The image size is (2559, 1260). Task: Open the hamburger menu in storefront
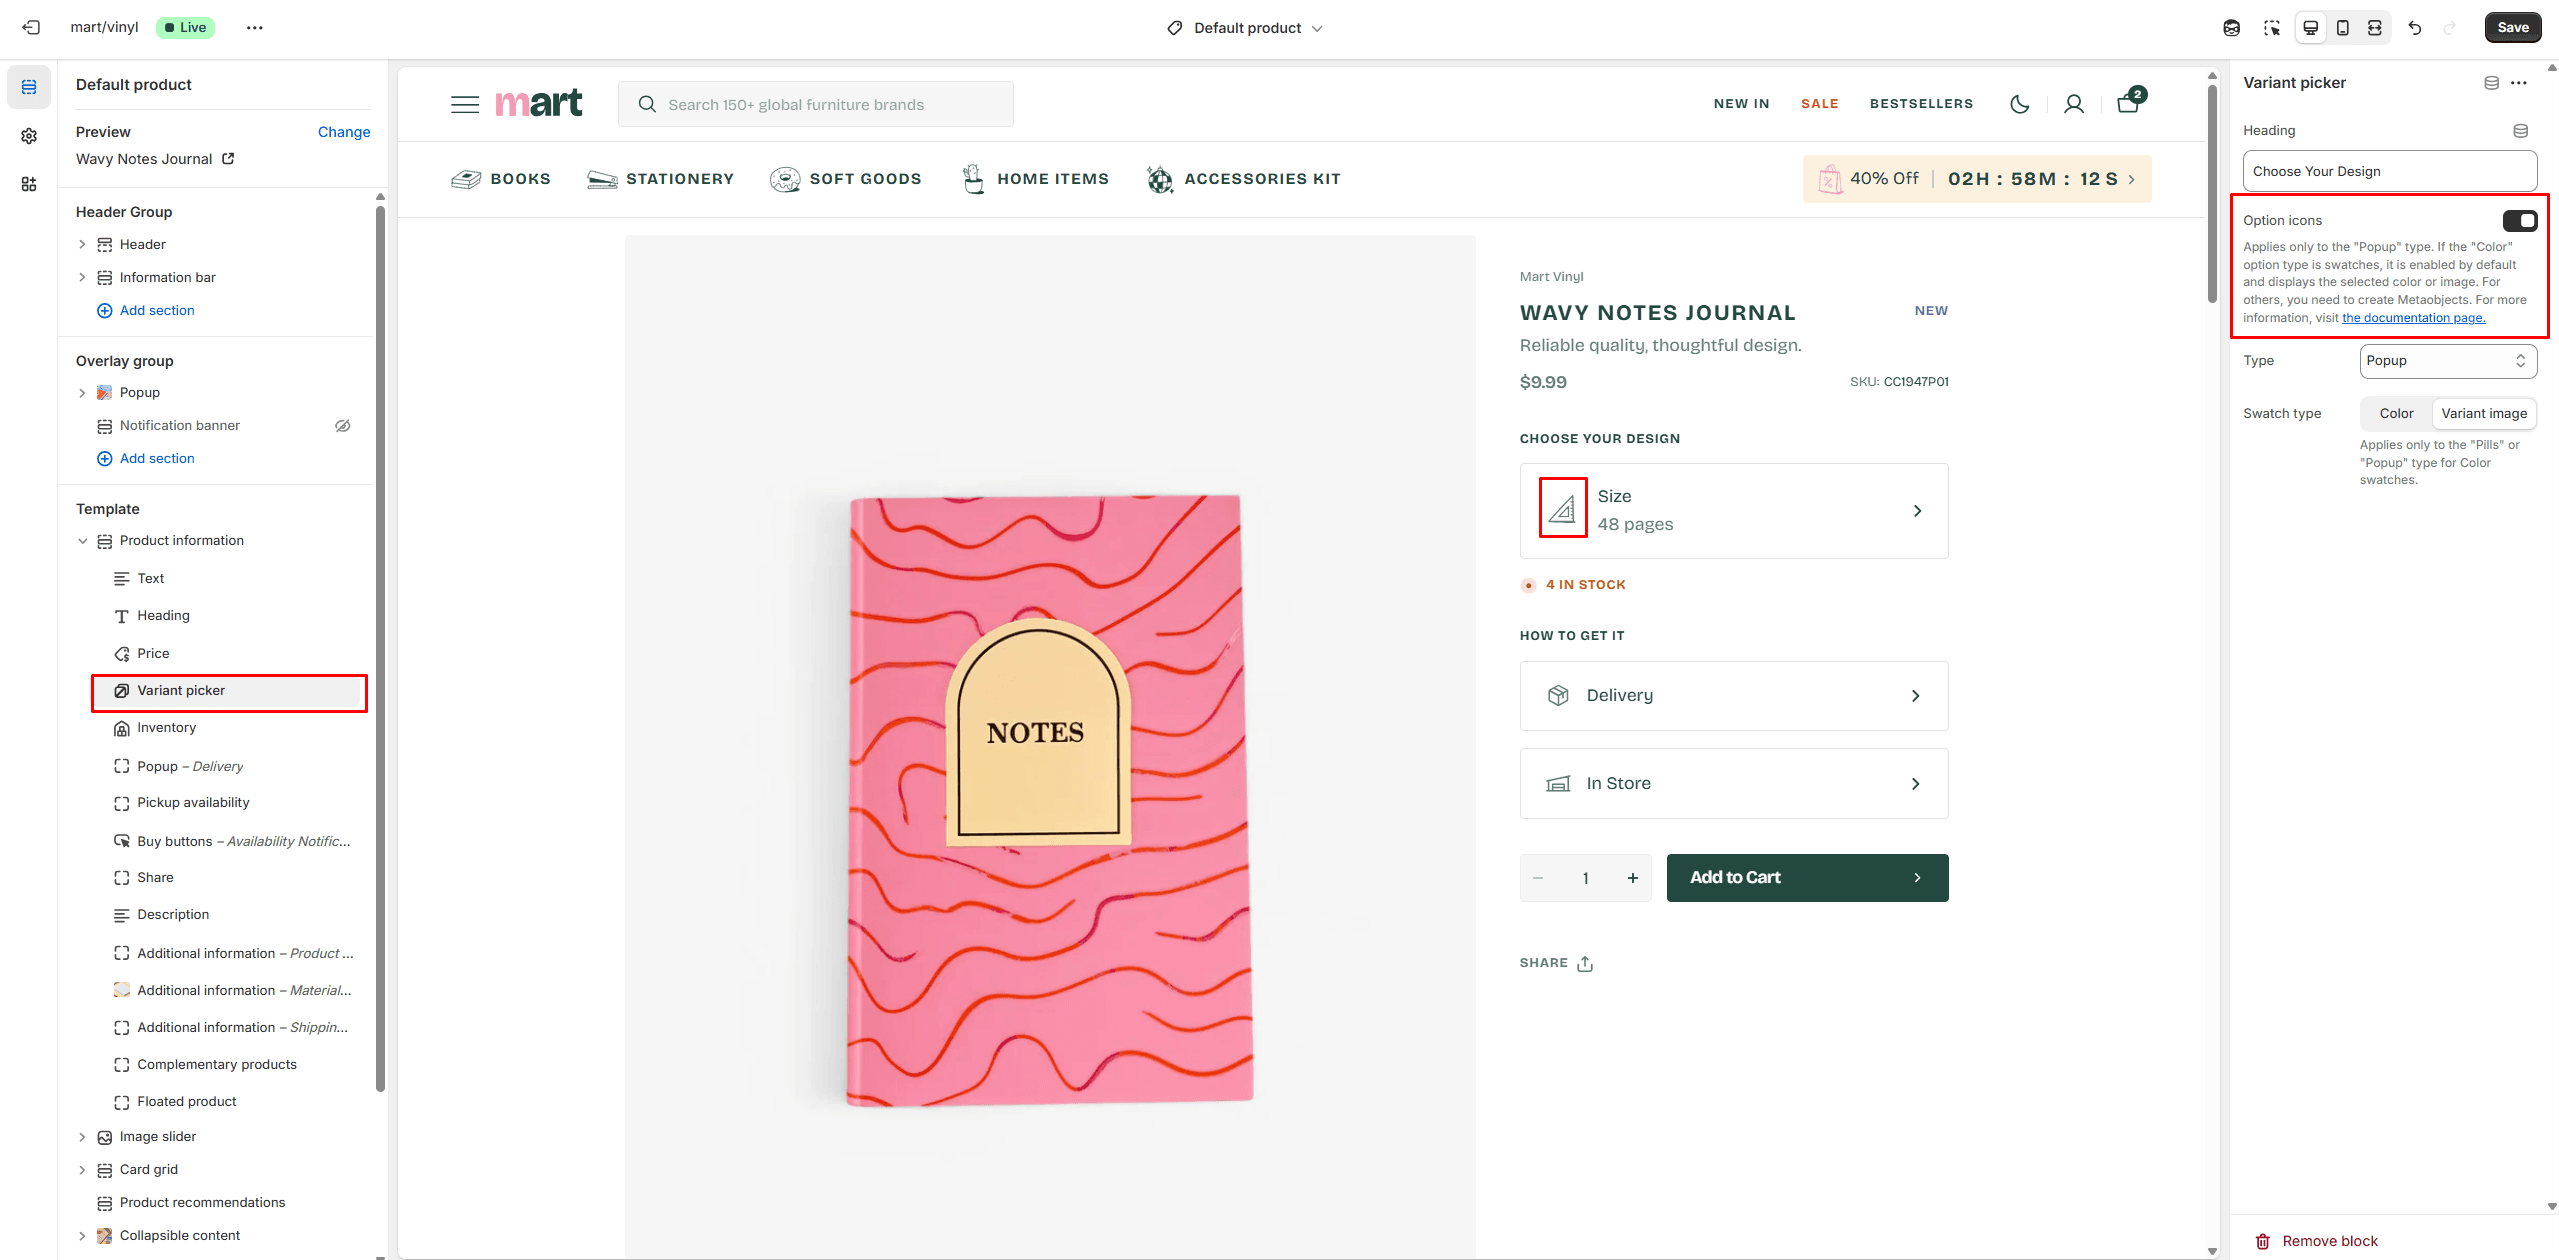click(464, 104)
